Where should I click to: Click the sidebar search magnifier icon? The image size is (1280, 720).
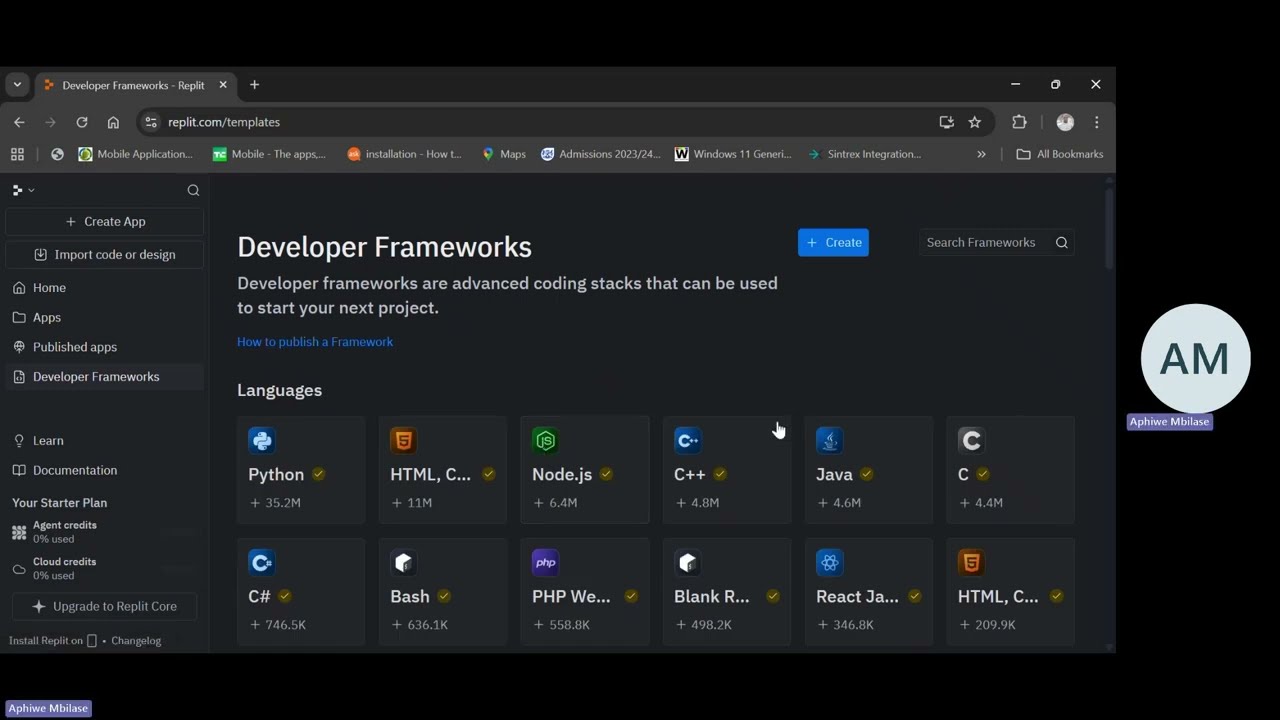point(193,190)
